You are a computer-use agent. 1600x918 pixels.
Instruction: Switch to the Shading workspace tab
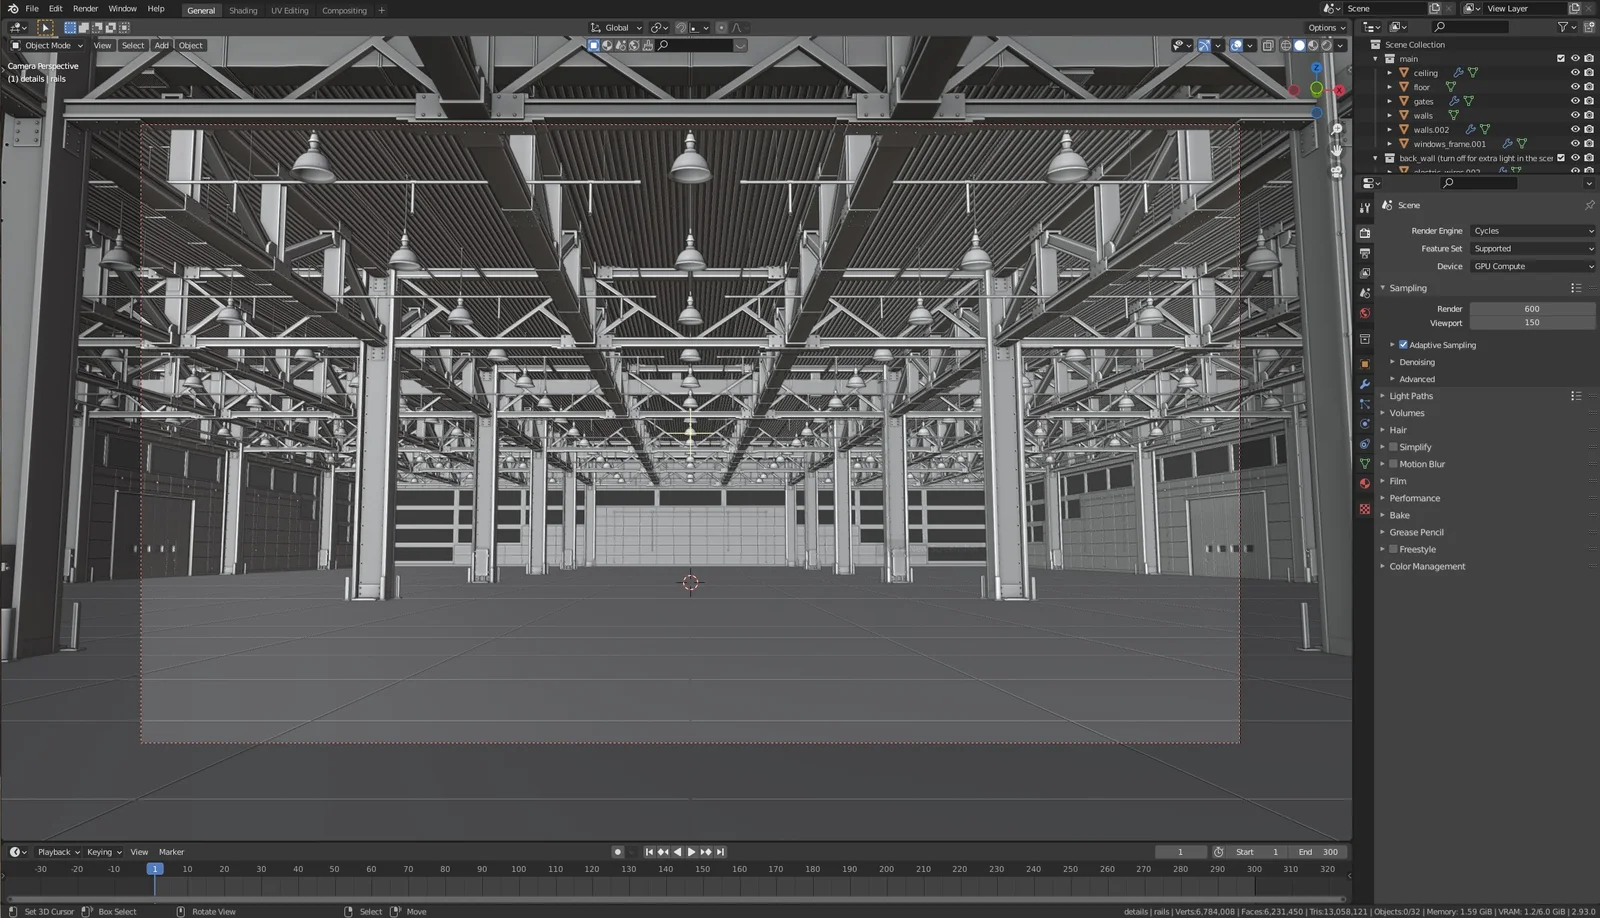[x=243, y=10]
